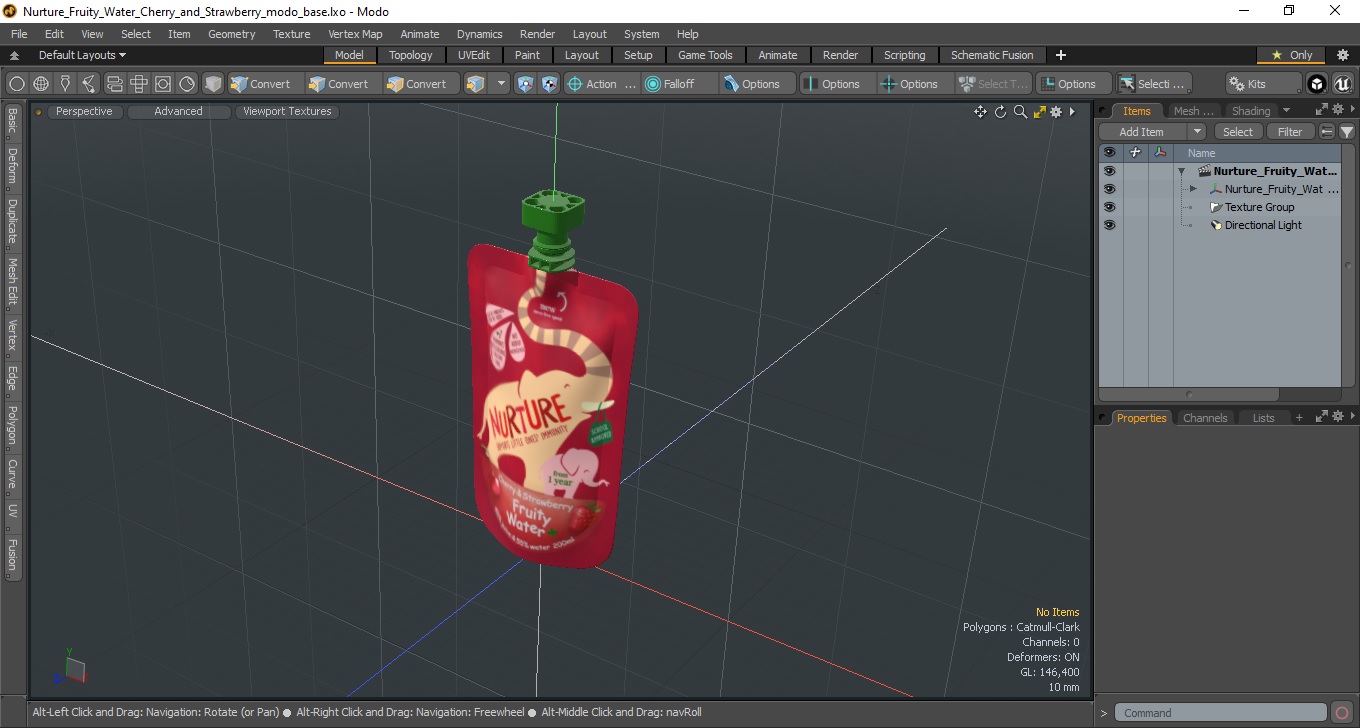Collapse the Nurture_Fruity_Wat scene item
Screen dimensions: 1360x728
coord(1182,171)
